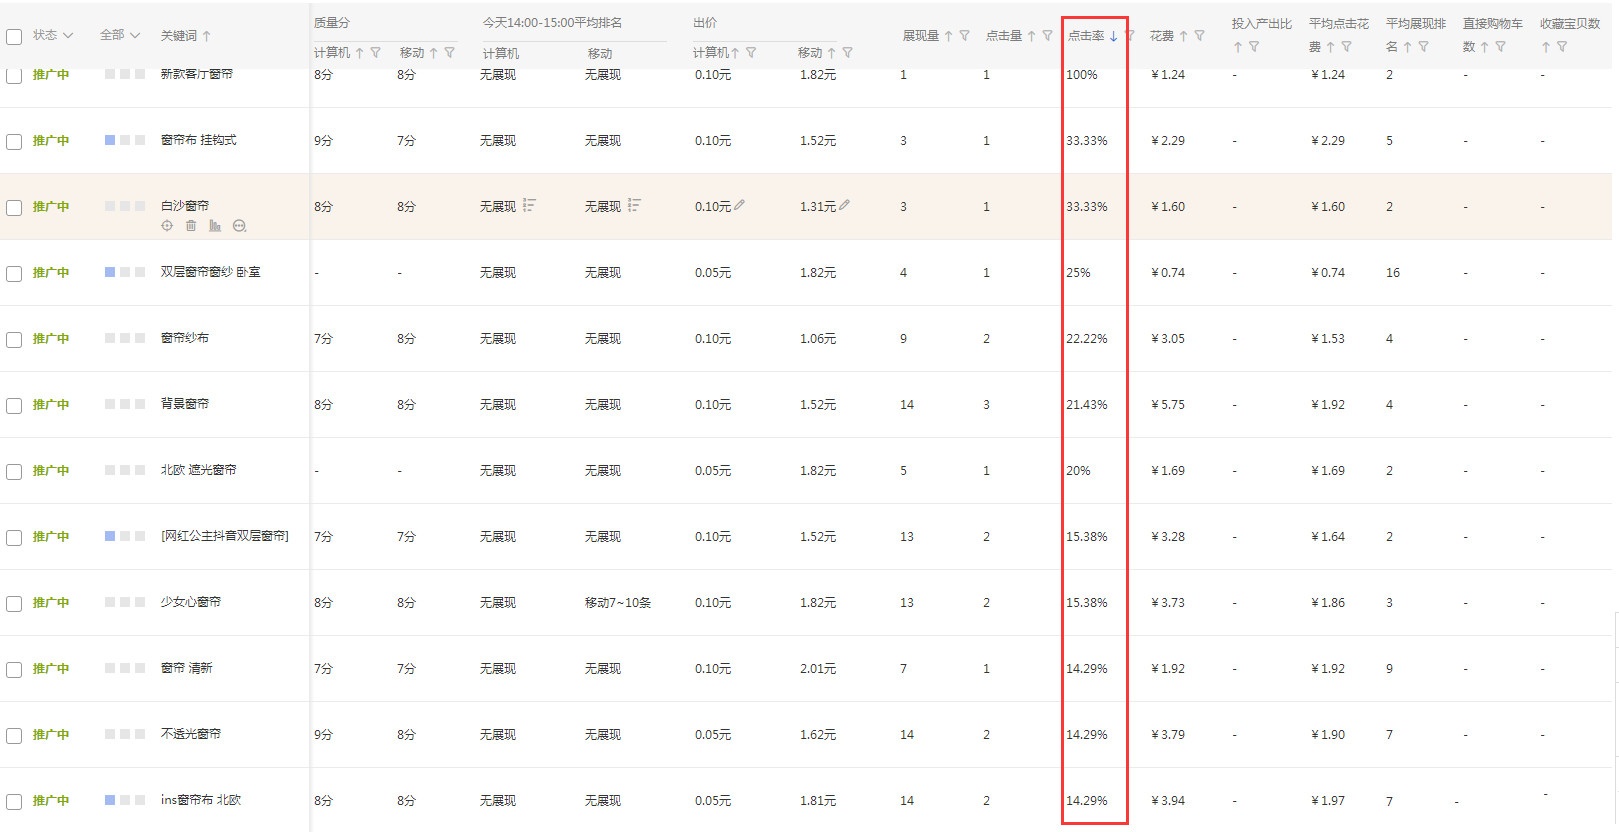Edit 白沙窗帘 移动 bid 1.31元 pencil

[845, 205]
